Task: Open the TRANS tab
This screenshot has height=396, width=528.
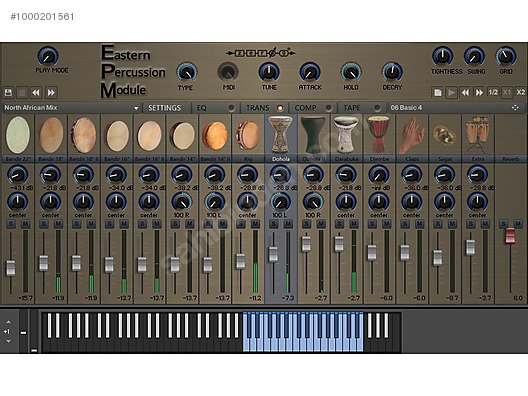Action: point(258,108)
